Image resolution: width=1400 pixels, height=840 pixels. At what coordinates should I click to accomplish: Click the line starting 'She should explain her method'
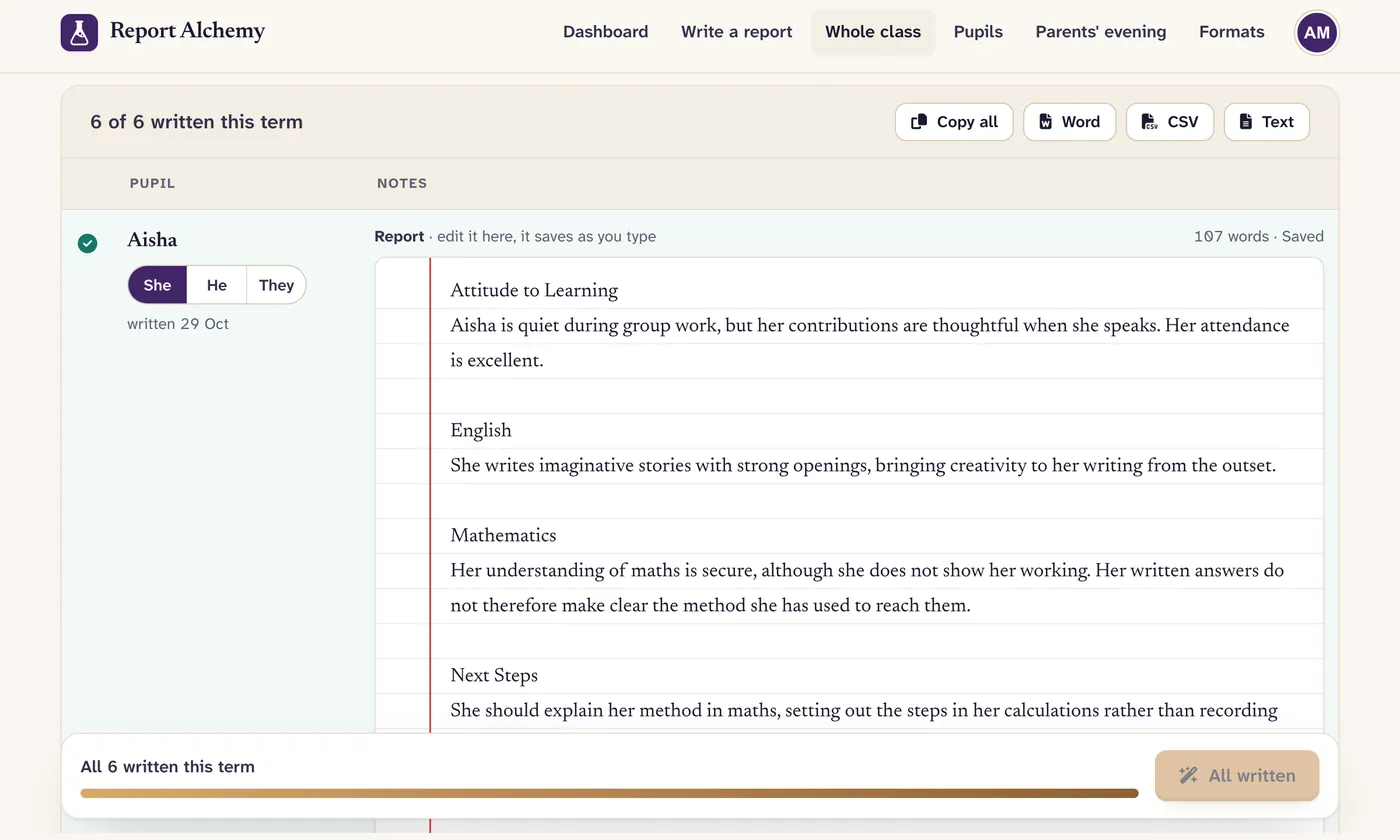pyautogui.click(x=864, y=711)
